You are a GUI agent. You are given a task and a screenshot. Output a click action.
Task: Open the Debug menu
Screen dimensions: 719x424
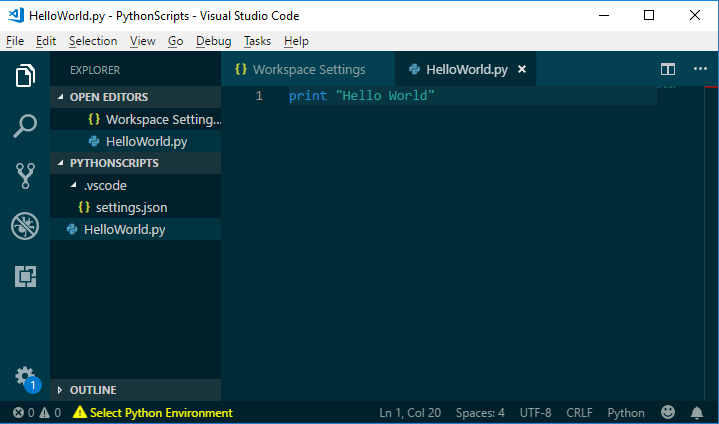(214, 41)
